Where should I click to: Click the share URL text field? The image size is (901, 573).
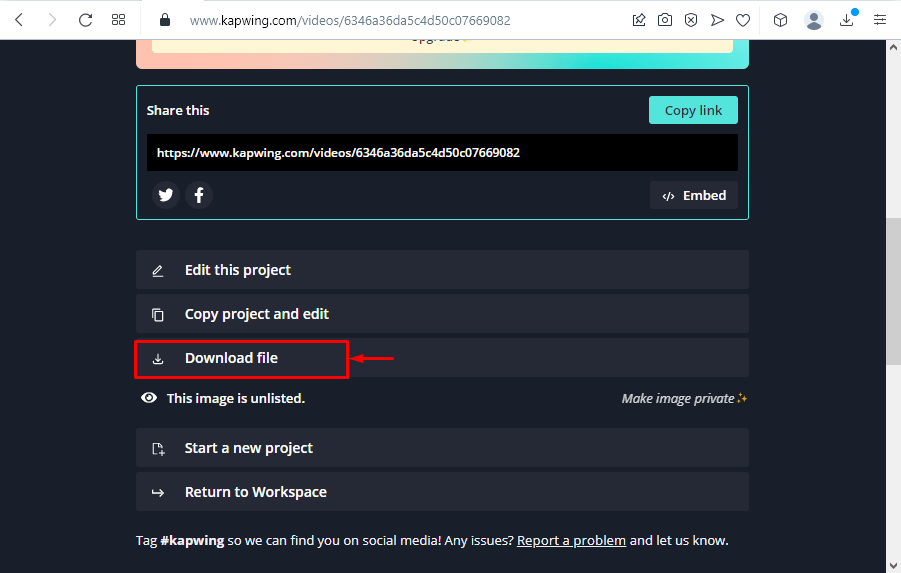(442, 152)
